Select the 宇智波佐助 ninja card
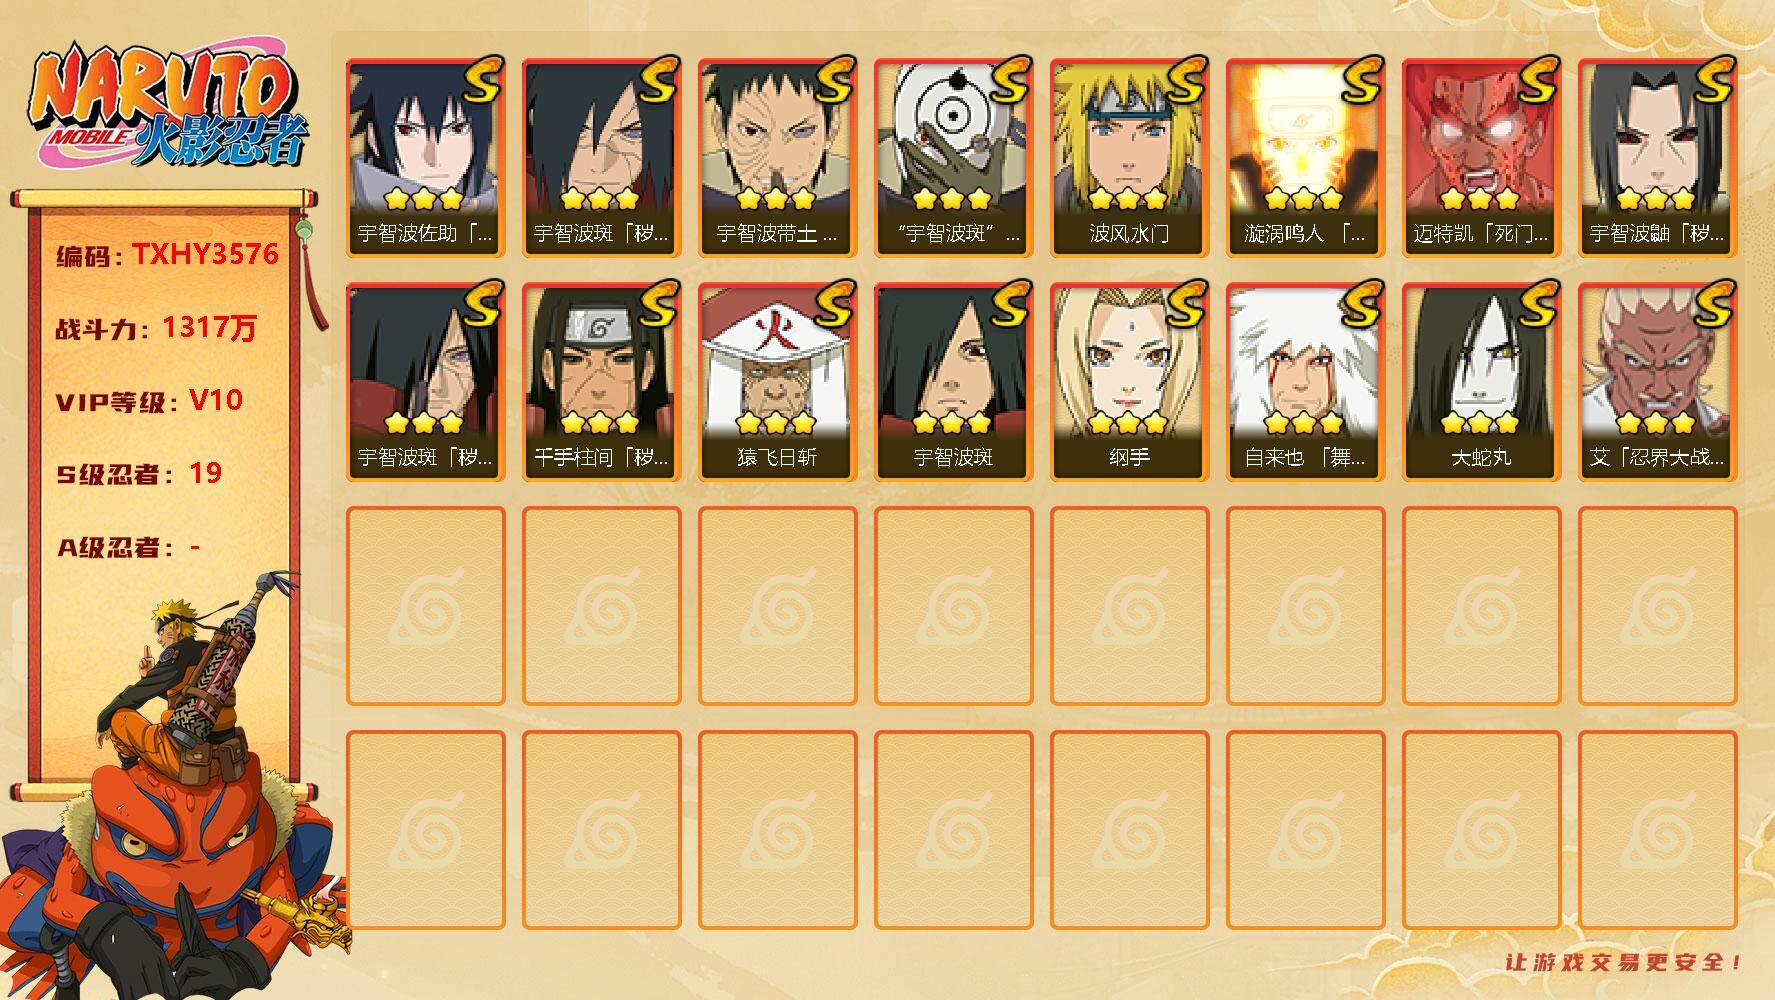Image resolution: width=1775 pixels, height=1000 pixels. click(x=425, y=158)
